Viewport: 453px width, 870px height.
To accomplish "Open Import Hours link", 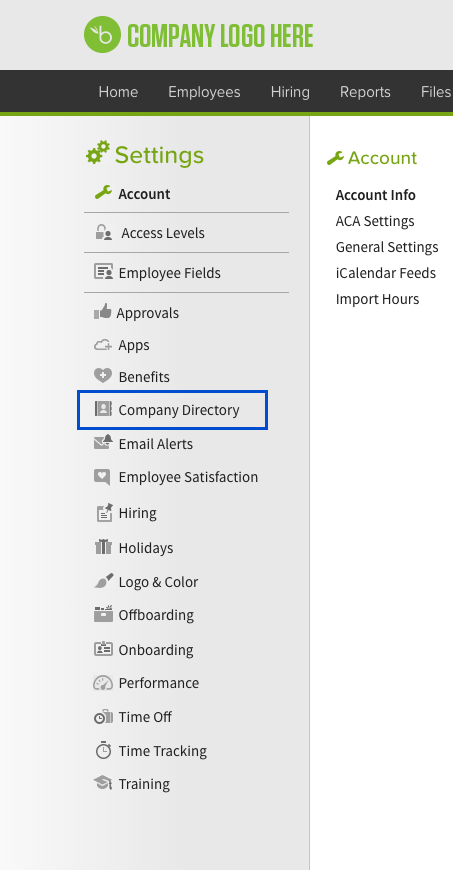I will click(x=378, y=299).
